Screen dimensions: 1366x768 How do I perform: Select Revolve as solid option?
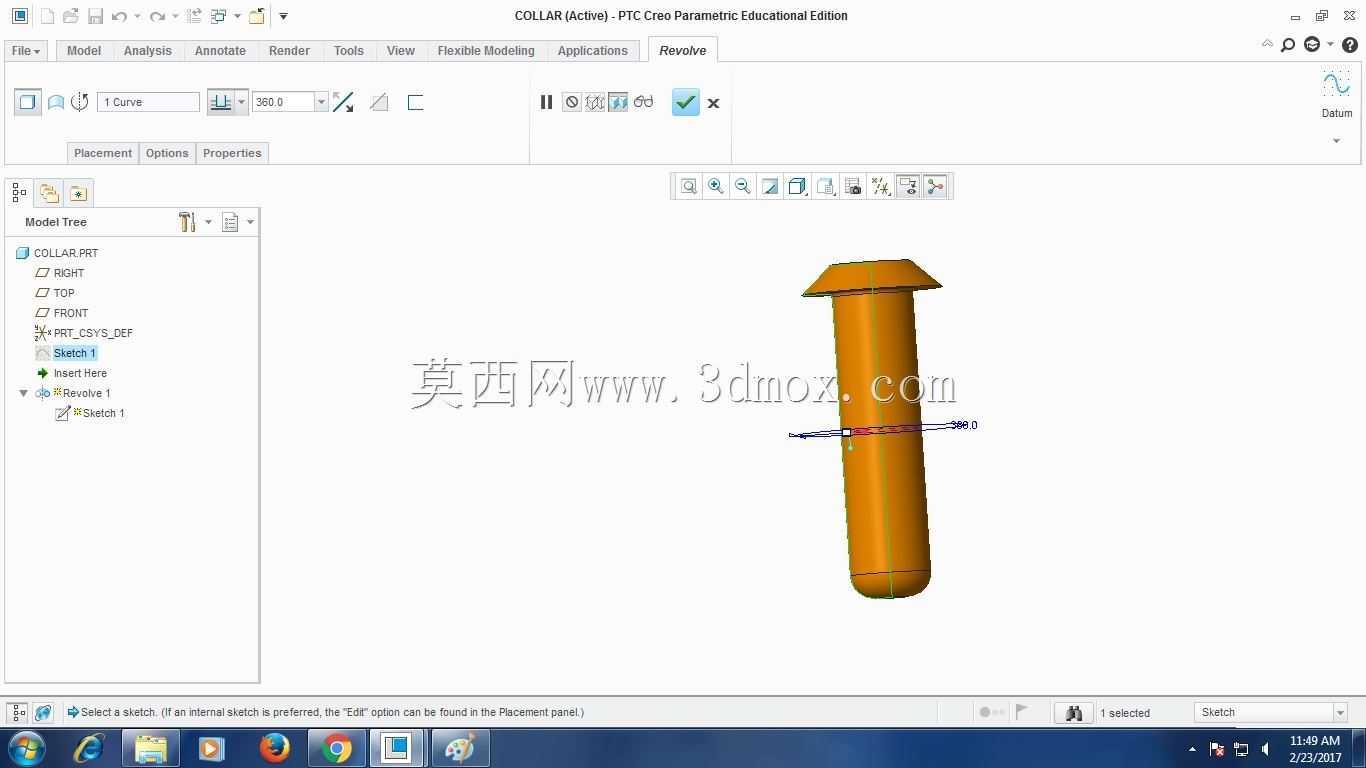tap(28, 102)
